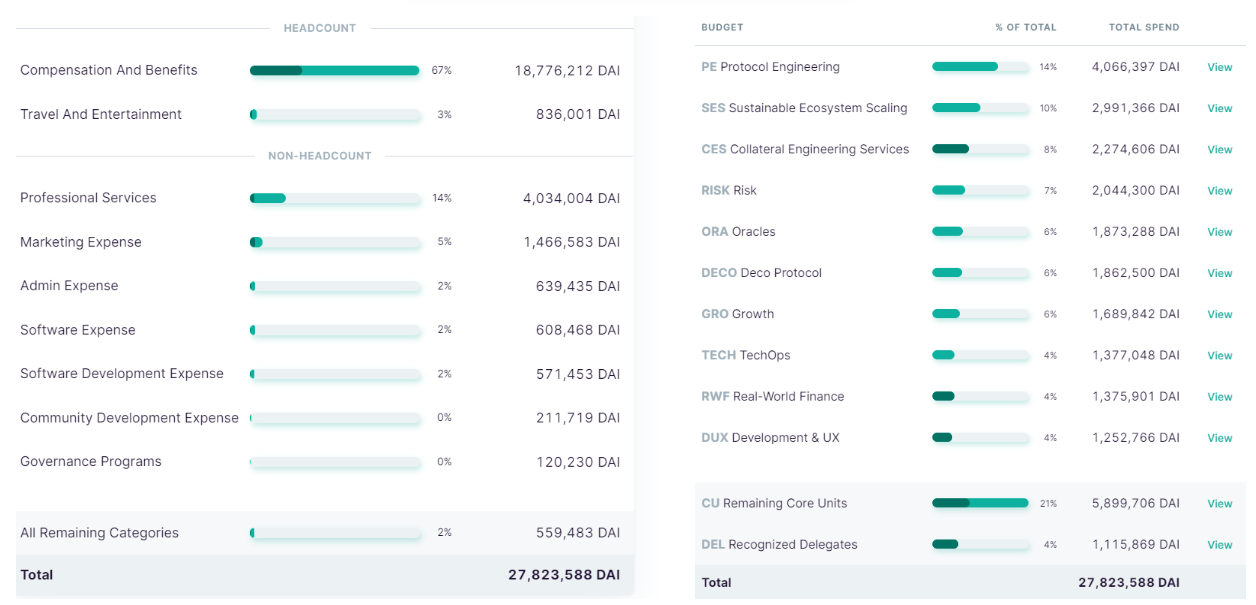1256x605 pixels.
Task: Click View for DECO Deco Protocol
Action: click(x=1219, y=273)
